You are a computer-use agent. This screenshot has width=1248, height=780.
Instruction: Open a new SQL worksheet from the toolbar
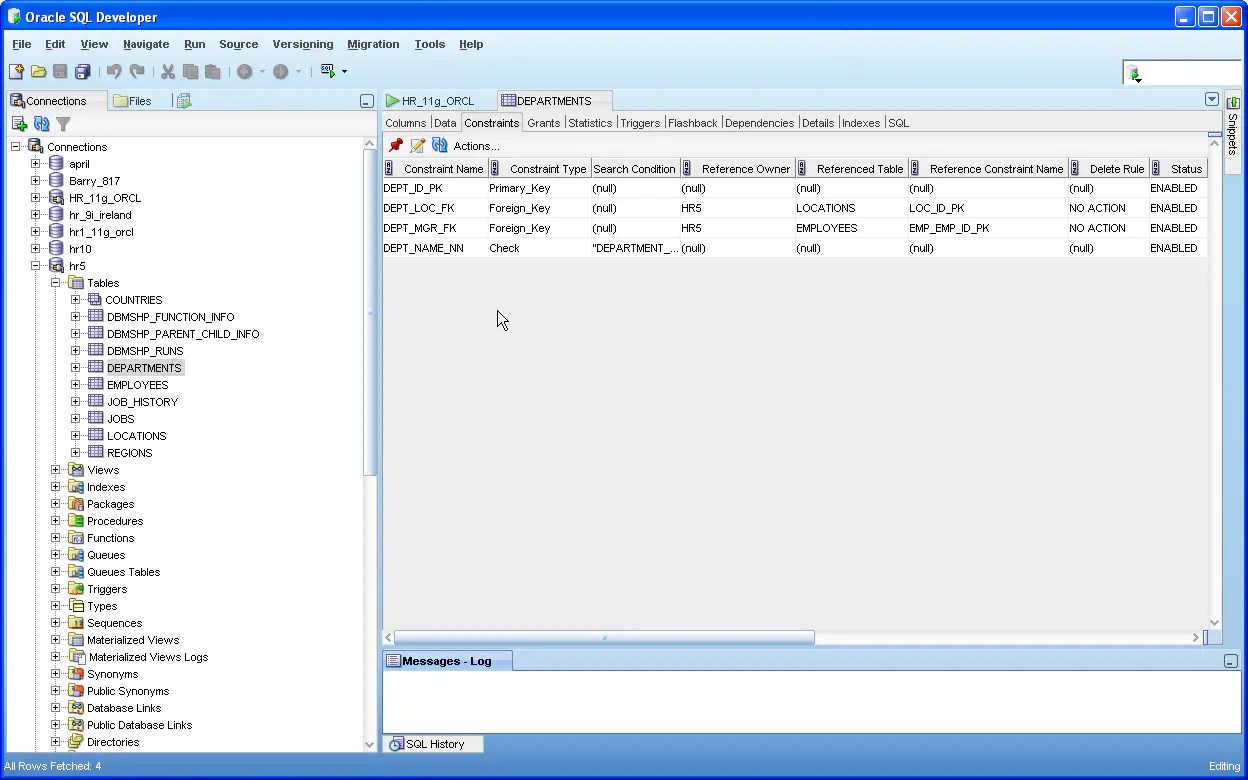(x=328, y=70)
